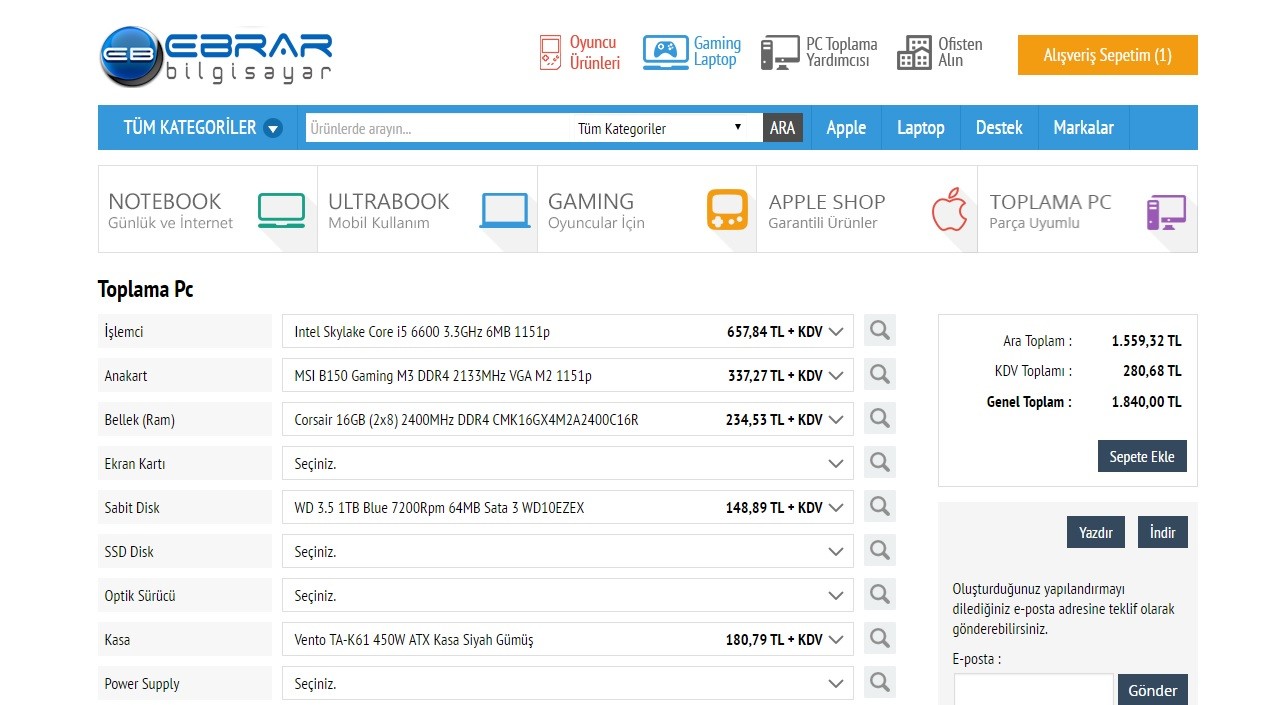Click the E-posta input field
The height and width of the screenshot is (705, 1283).
coord(1033,690)
